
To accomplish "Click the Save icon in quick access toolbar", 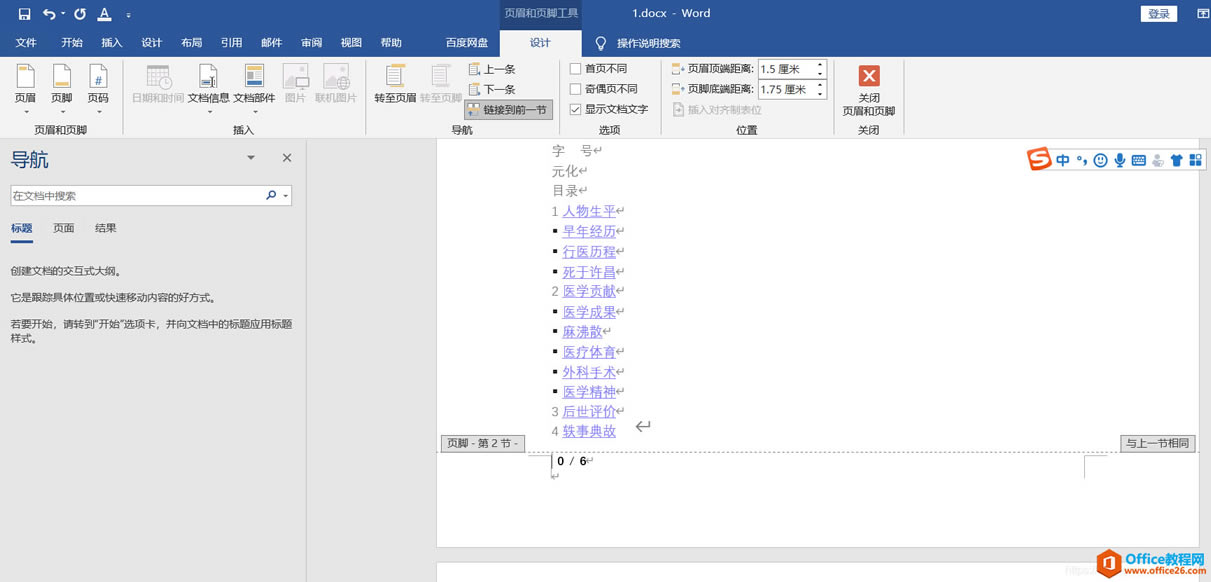I will (x=24, y=14).
